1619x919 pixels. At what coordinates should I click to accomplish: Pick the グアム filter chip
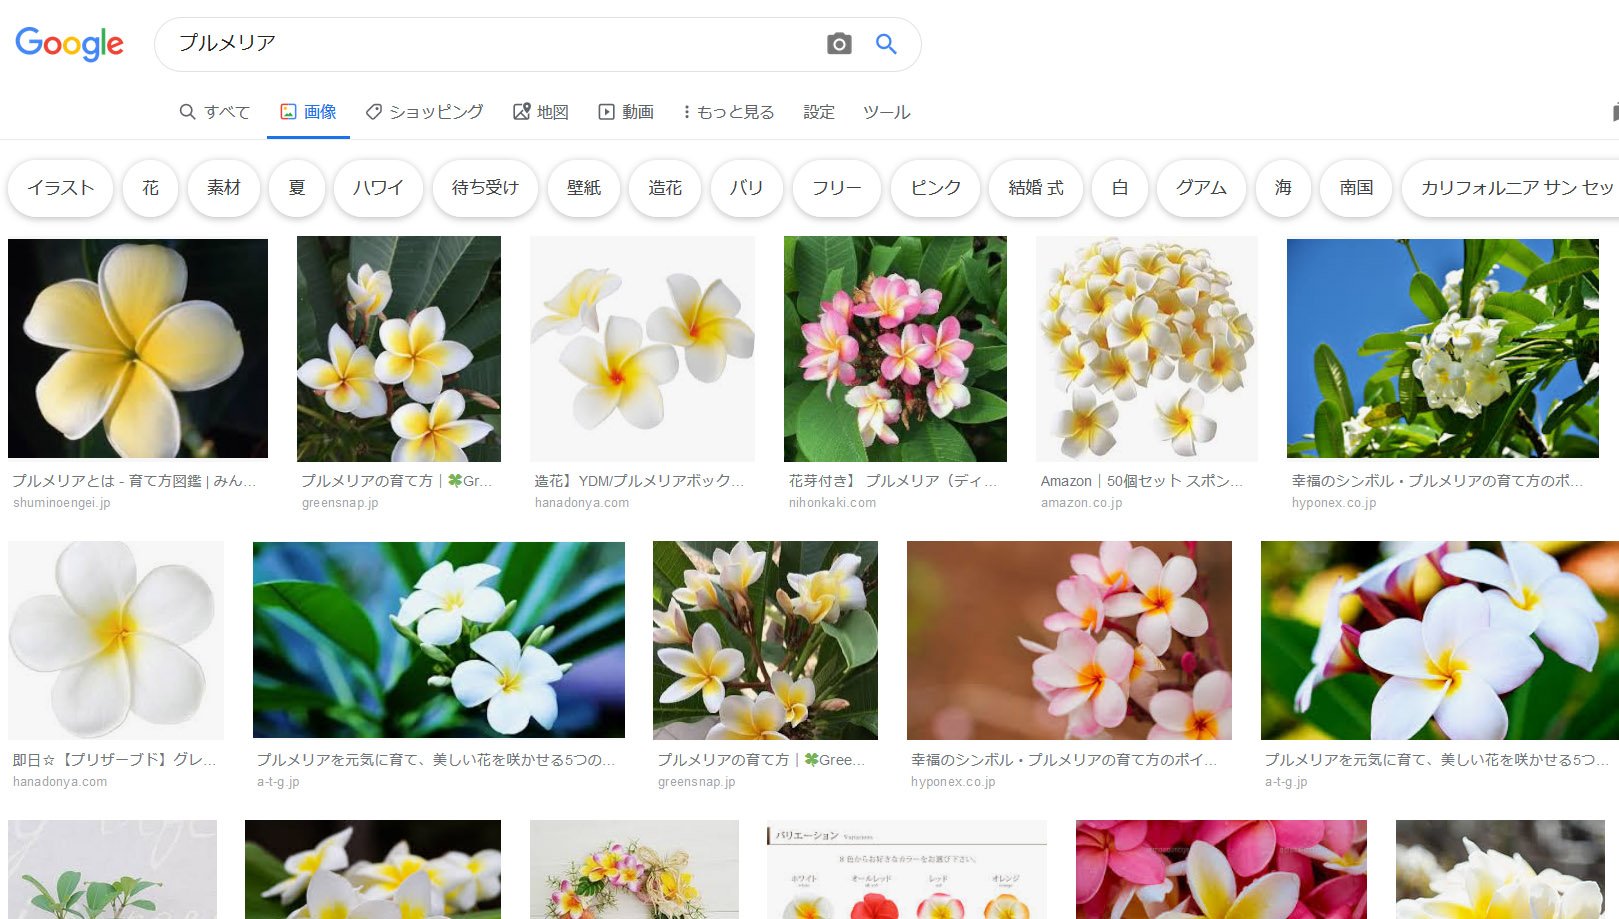point(1201,188)
